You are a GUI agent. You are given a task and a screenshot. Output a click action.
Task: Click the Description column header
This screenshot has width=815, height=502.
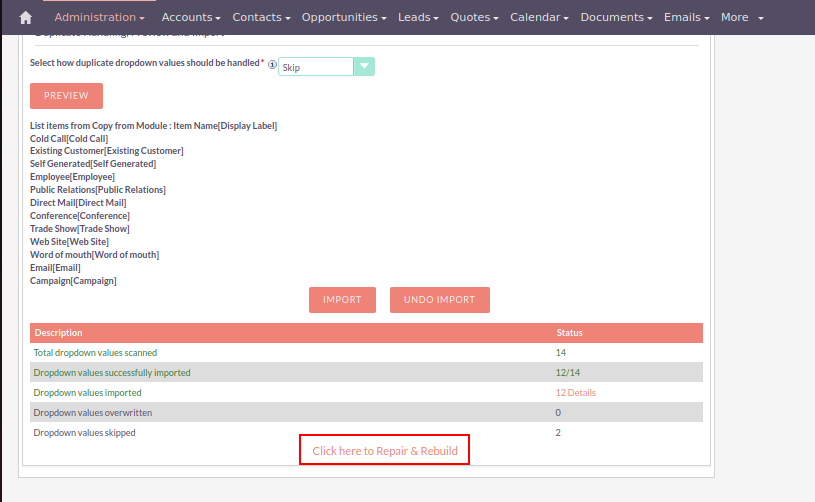[x=59, y=333]
